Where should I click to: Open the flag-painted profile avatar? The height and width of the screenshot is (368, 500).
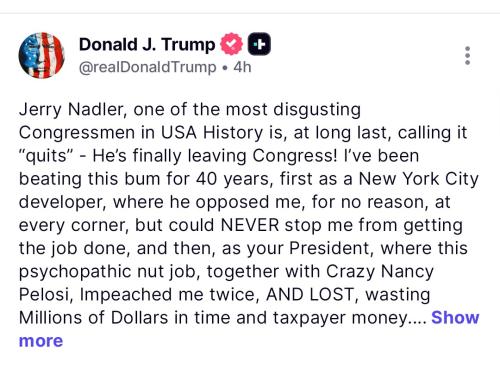click(41, 55)
